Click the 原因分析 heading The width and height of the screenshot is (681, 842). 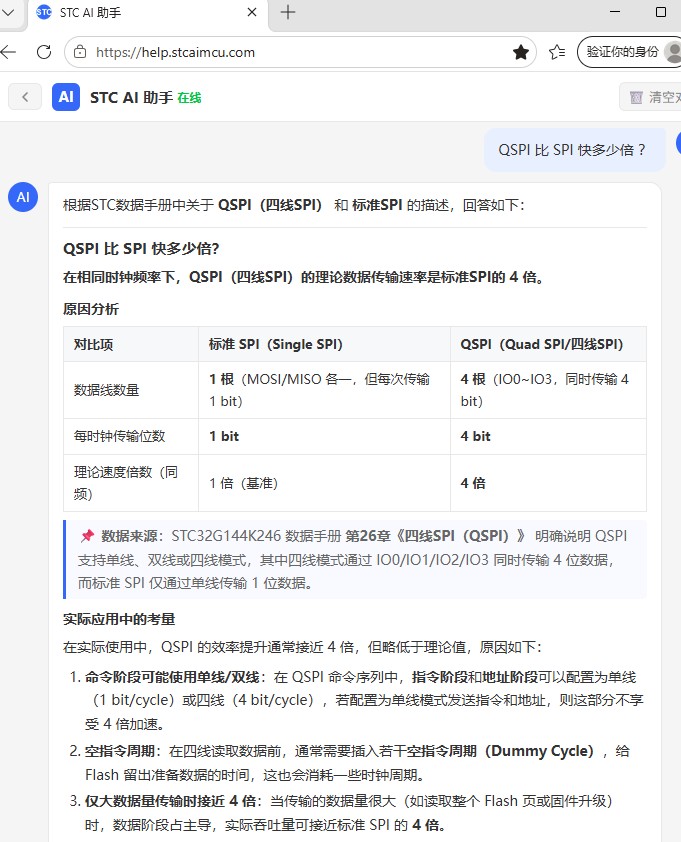(x=91, y=309)
